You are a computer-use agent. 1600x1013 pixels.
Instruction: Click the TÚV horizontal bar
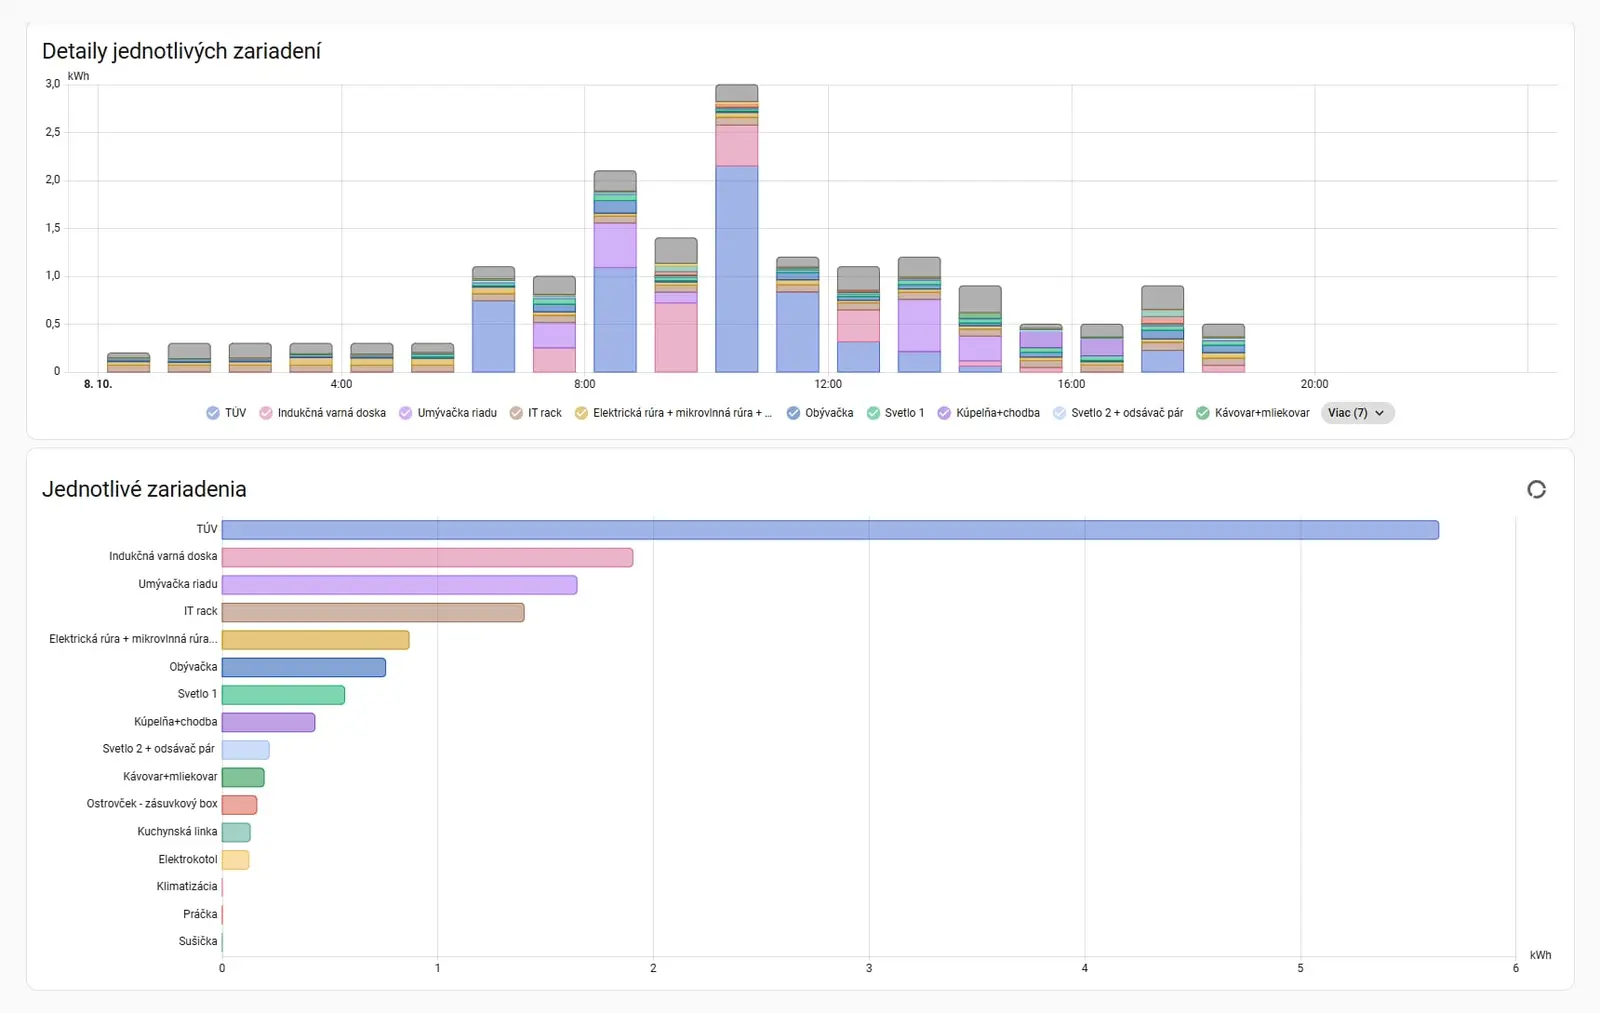(830, 530)
